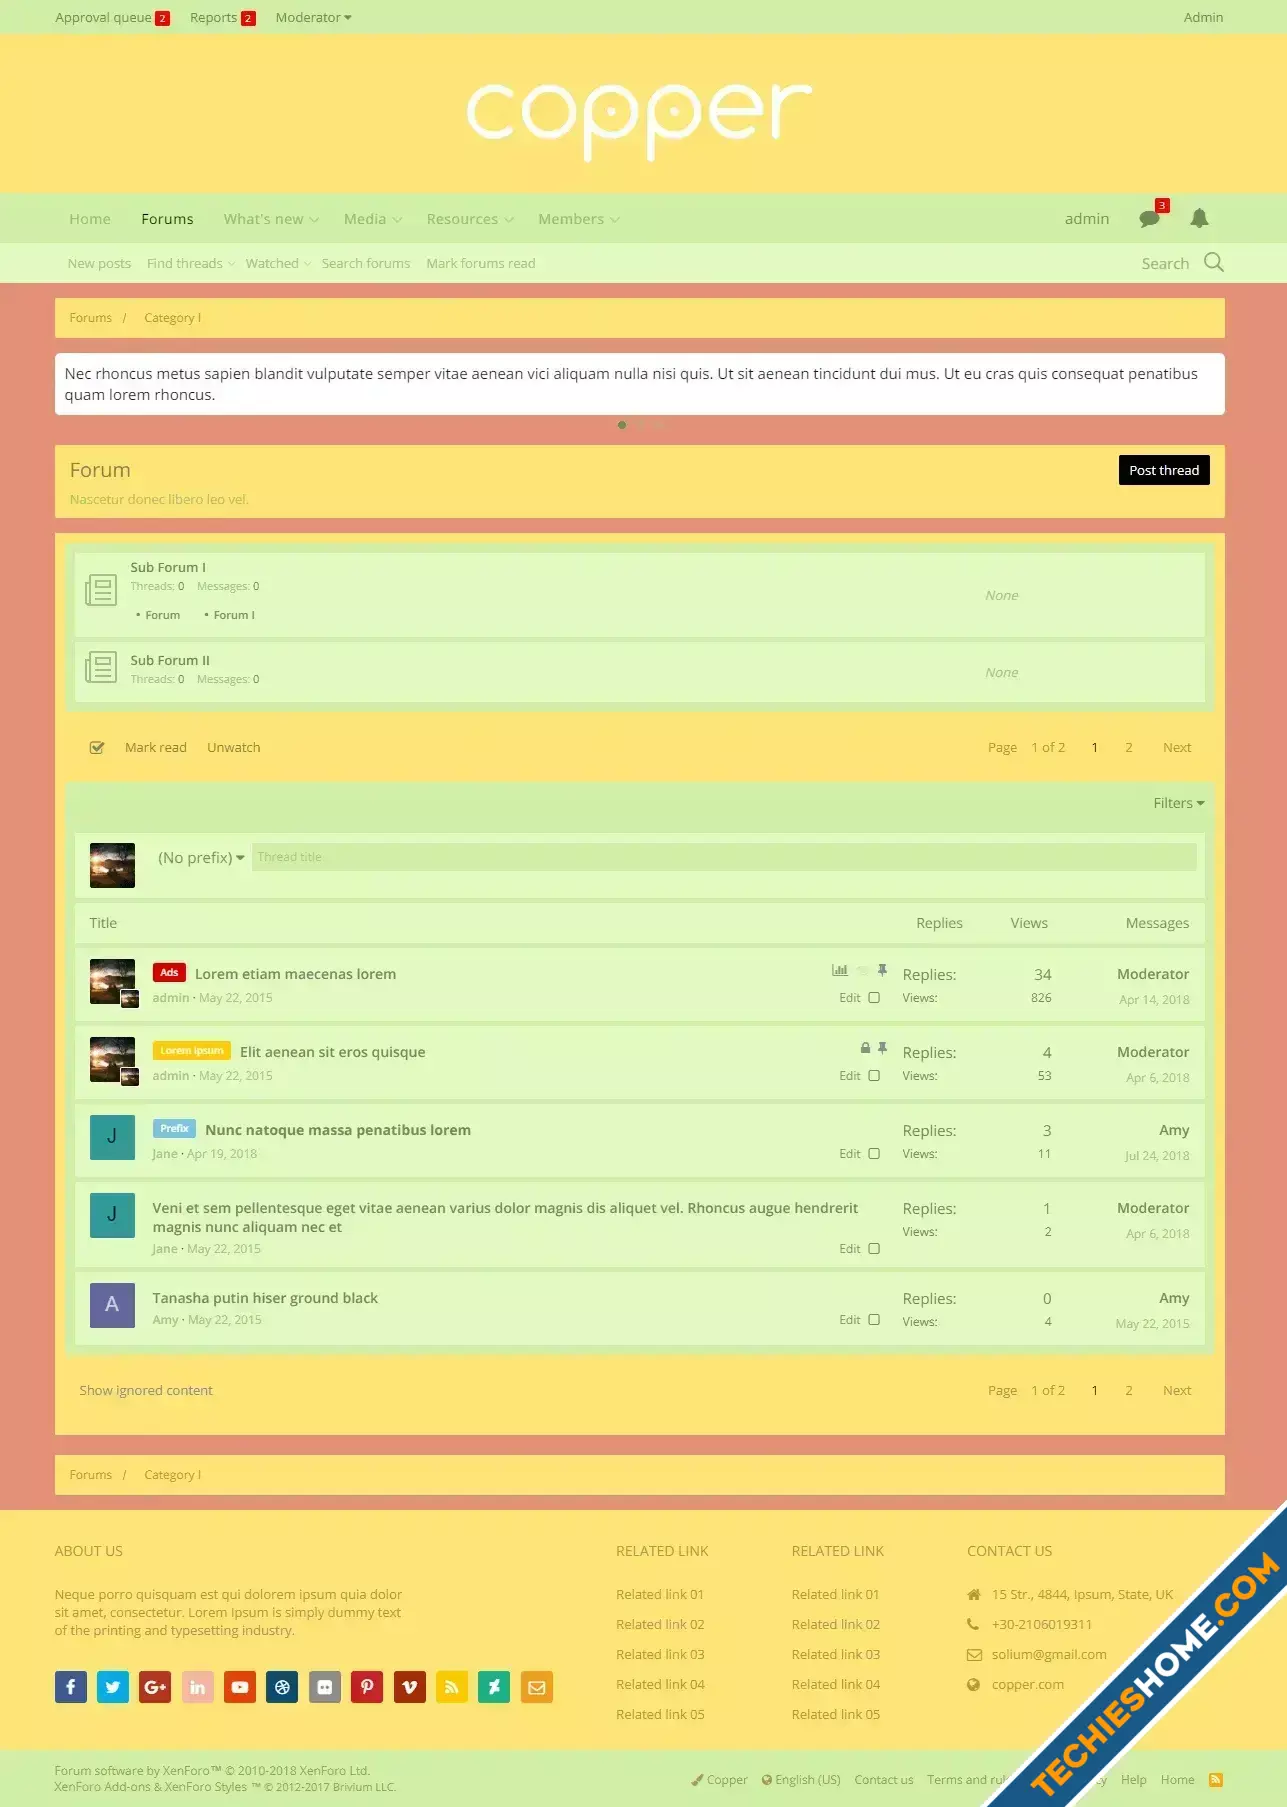Click the Post thread button

(x=1164, y=470)
